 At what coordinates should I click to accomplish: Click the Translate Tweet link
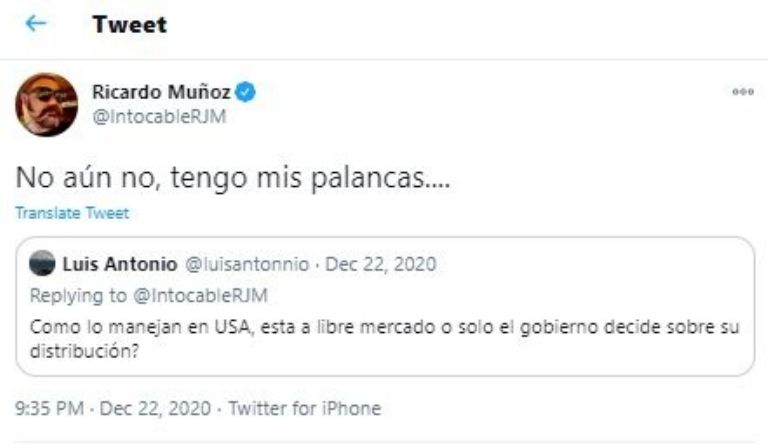[x=72, y=213]
